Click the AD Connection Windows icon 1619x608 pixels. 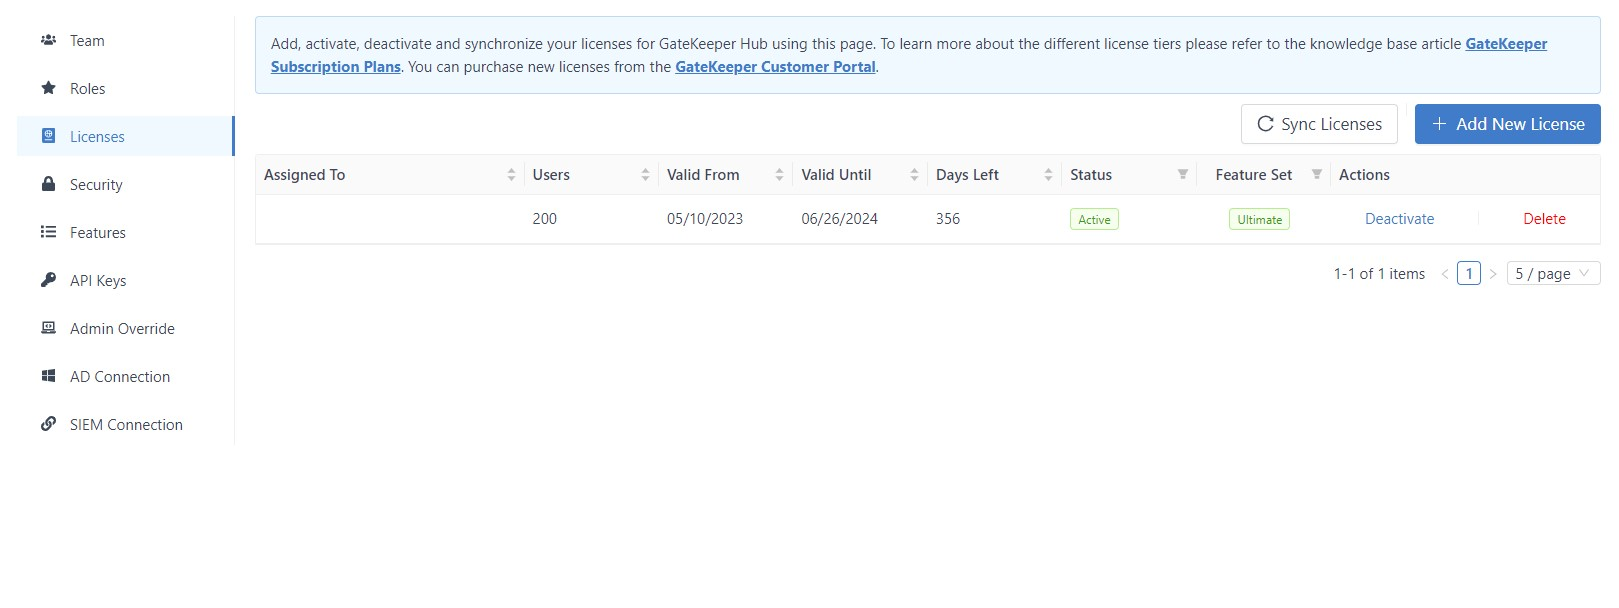pos(48,376)
